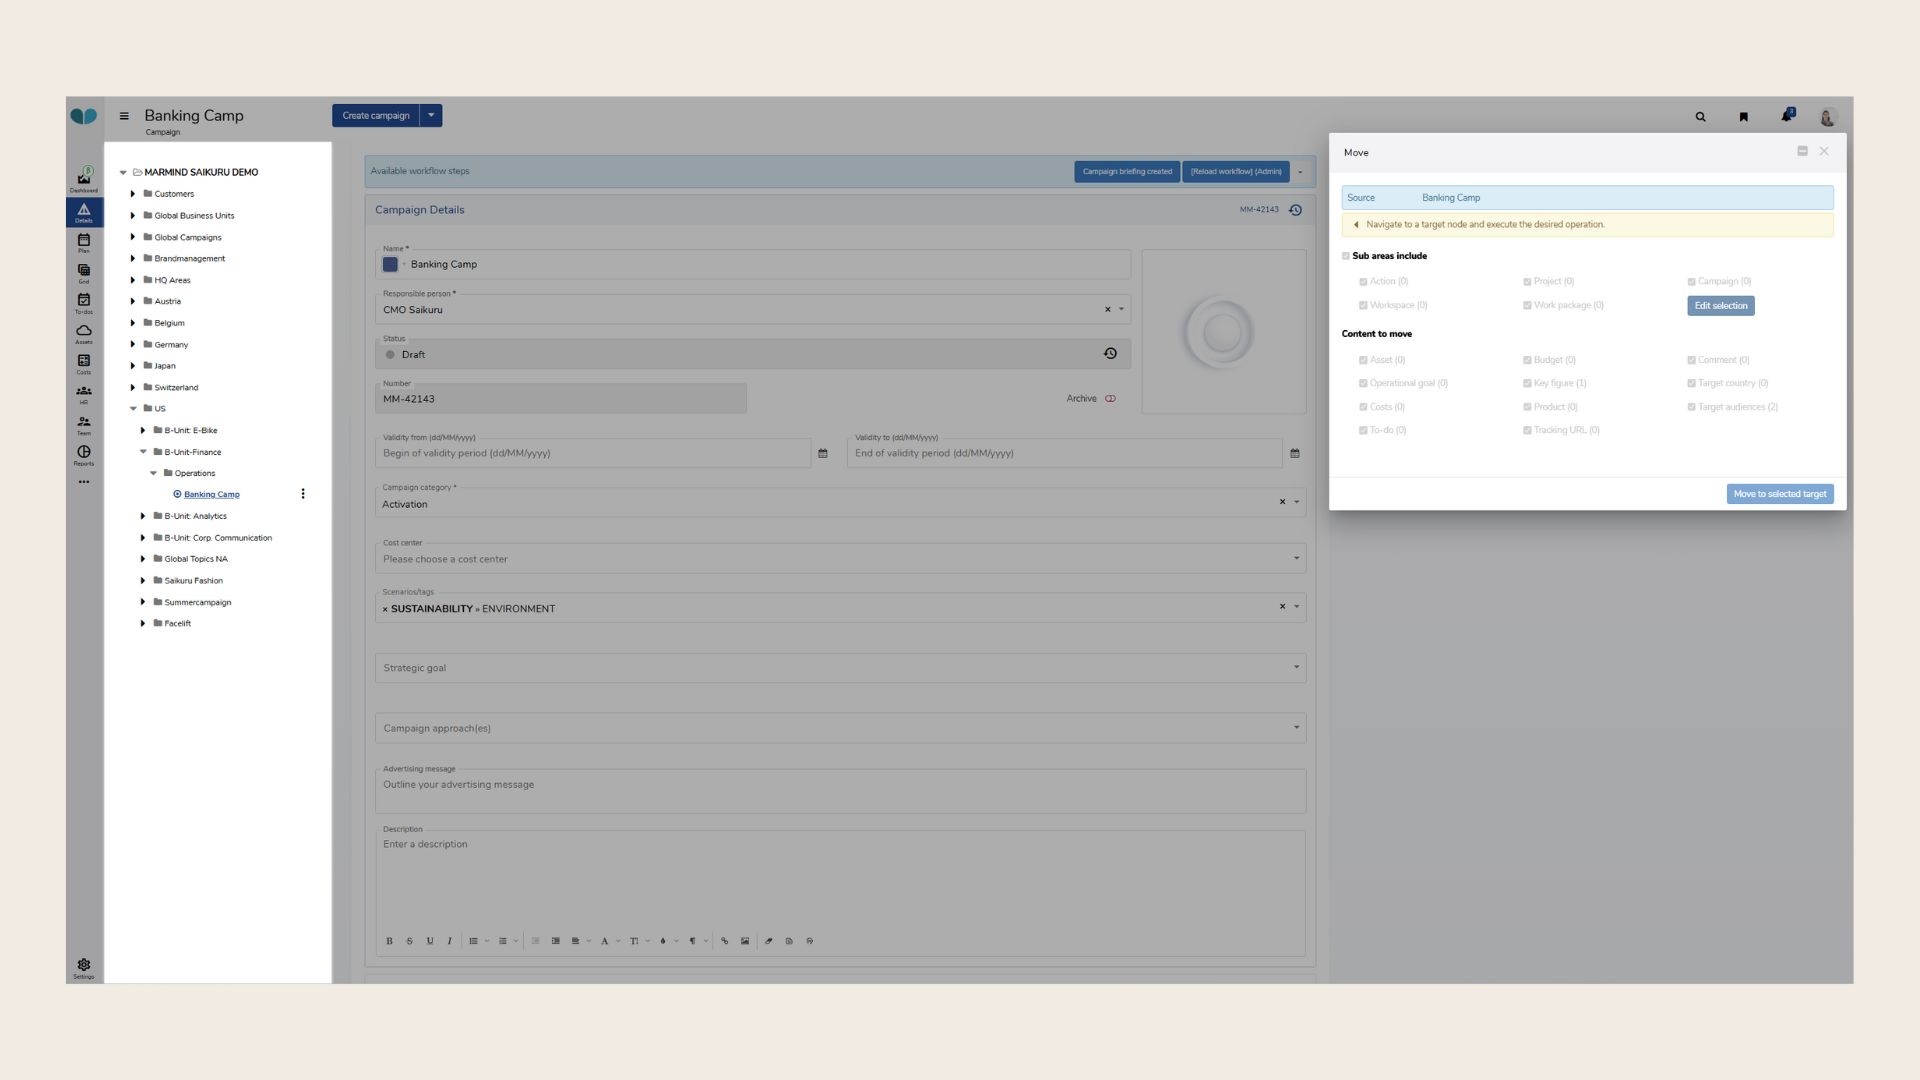Click the notifications bell icon
The height and width of the screenshot is (1080, 1920).
[1786, 116]
